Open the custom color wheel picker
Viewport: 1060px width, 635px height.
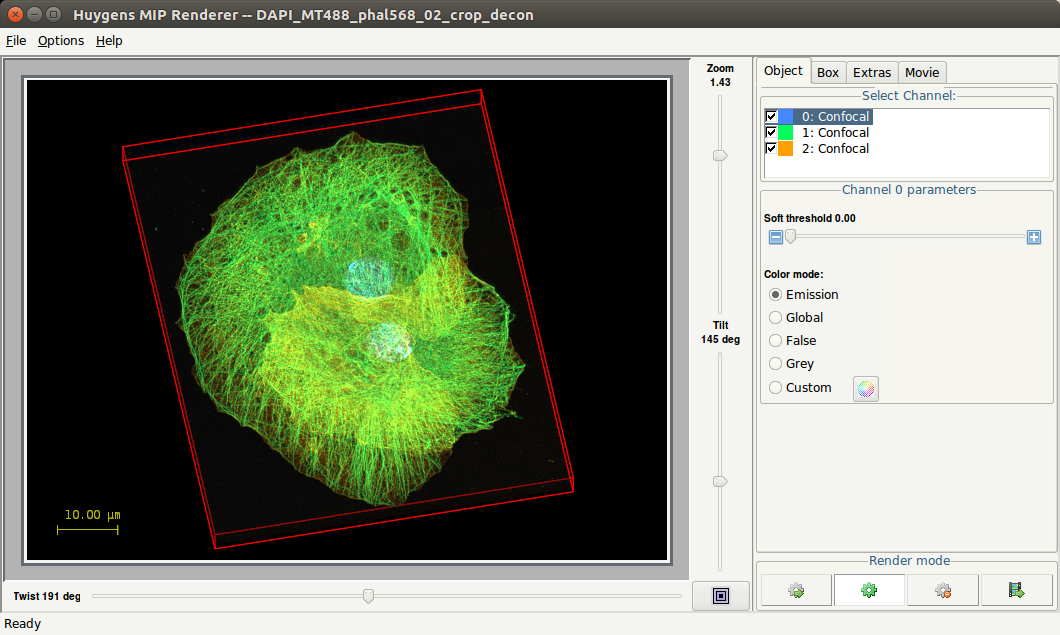pyautogui.click(x=866, y=389)
